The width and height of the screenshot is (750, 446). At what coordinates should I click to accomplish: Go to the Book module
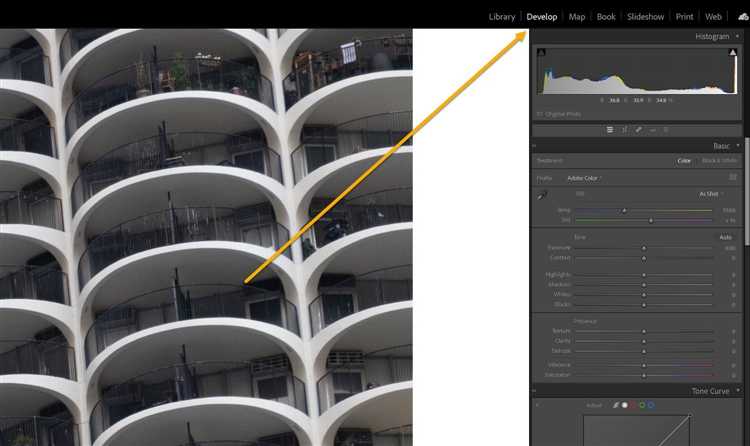pos(606,17)
